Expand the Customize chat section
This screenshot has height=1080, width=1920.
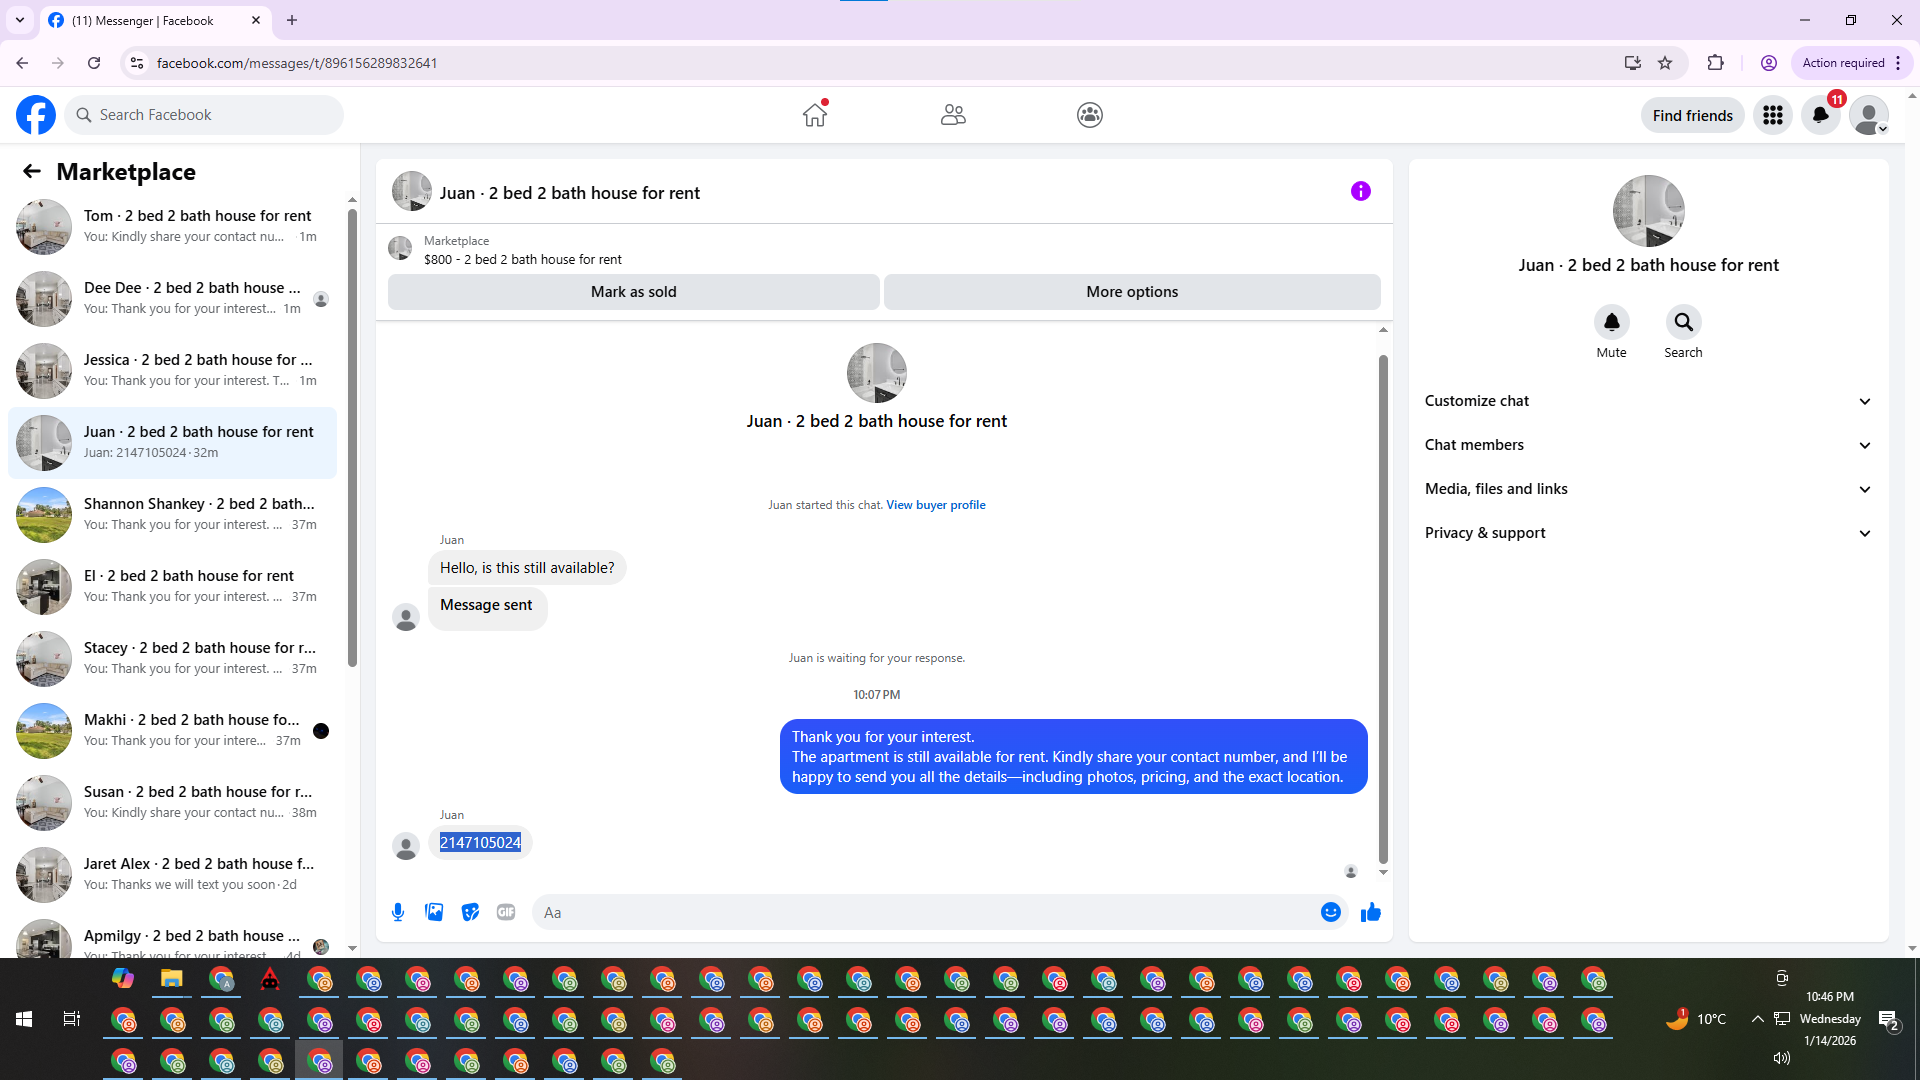point(1647,401)
